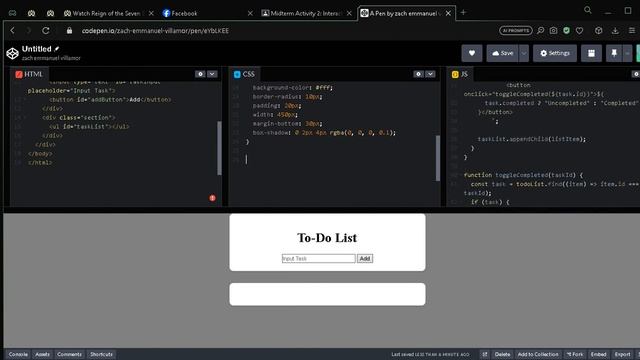Bookmark the page with the heart outline icon
Viewport: 640px width, 360px height.
point(579,31)
